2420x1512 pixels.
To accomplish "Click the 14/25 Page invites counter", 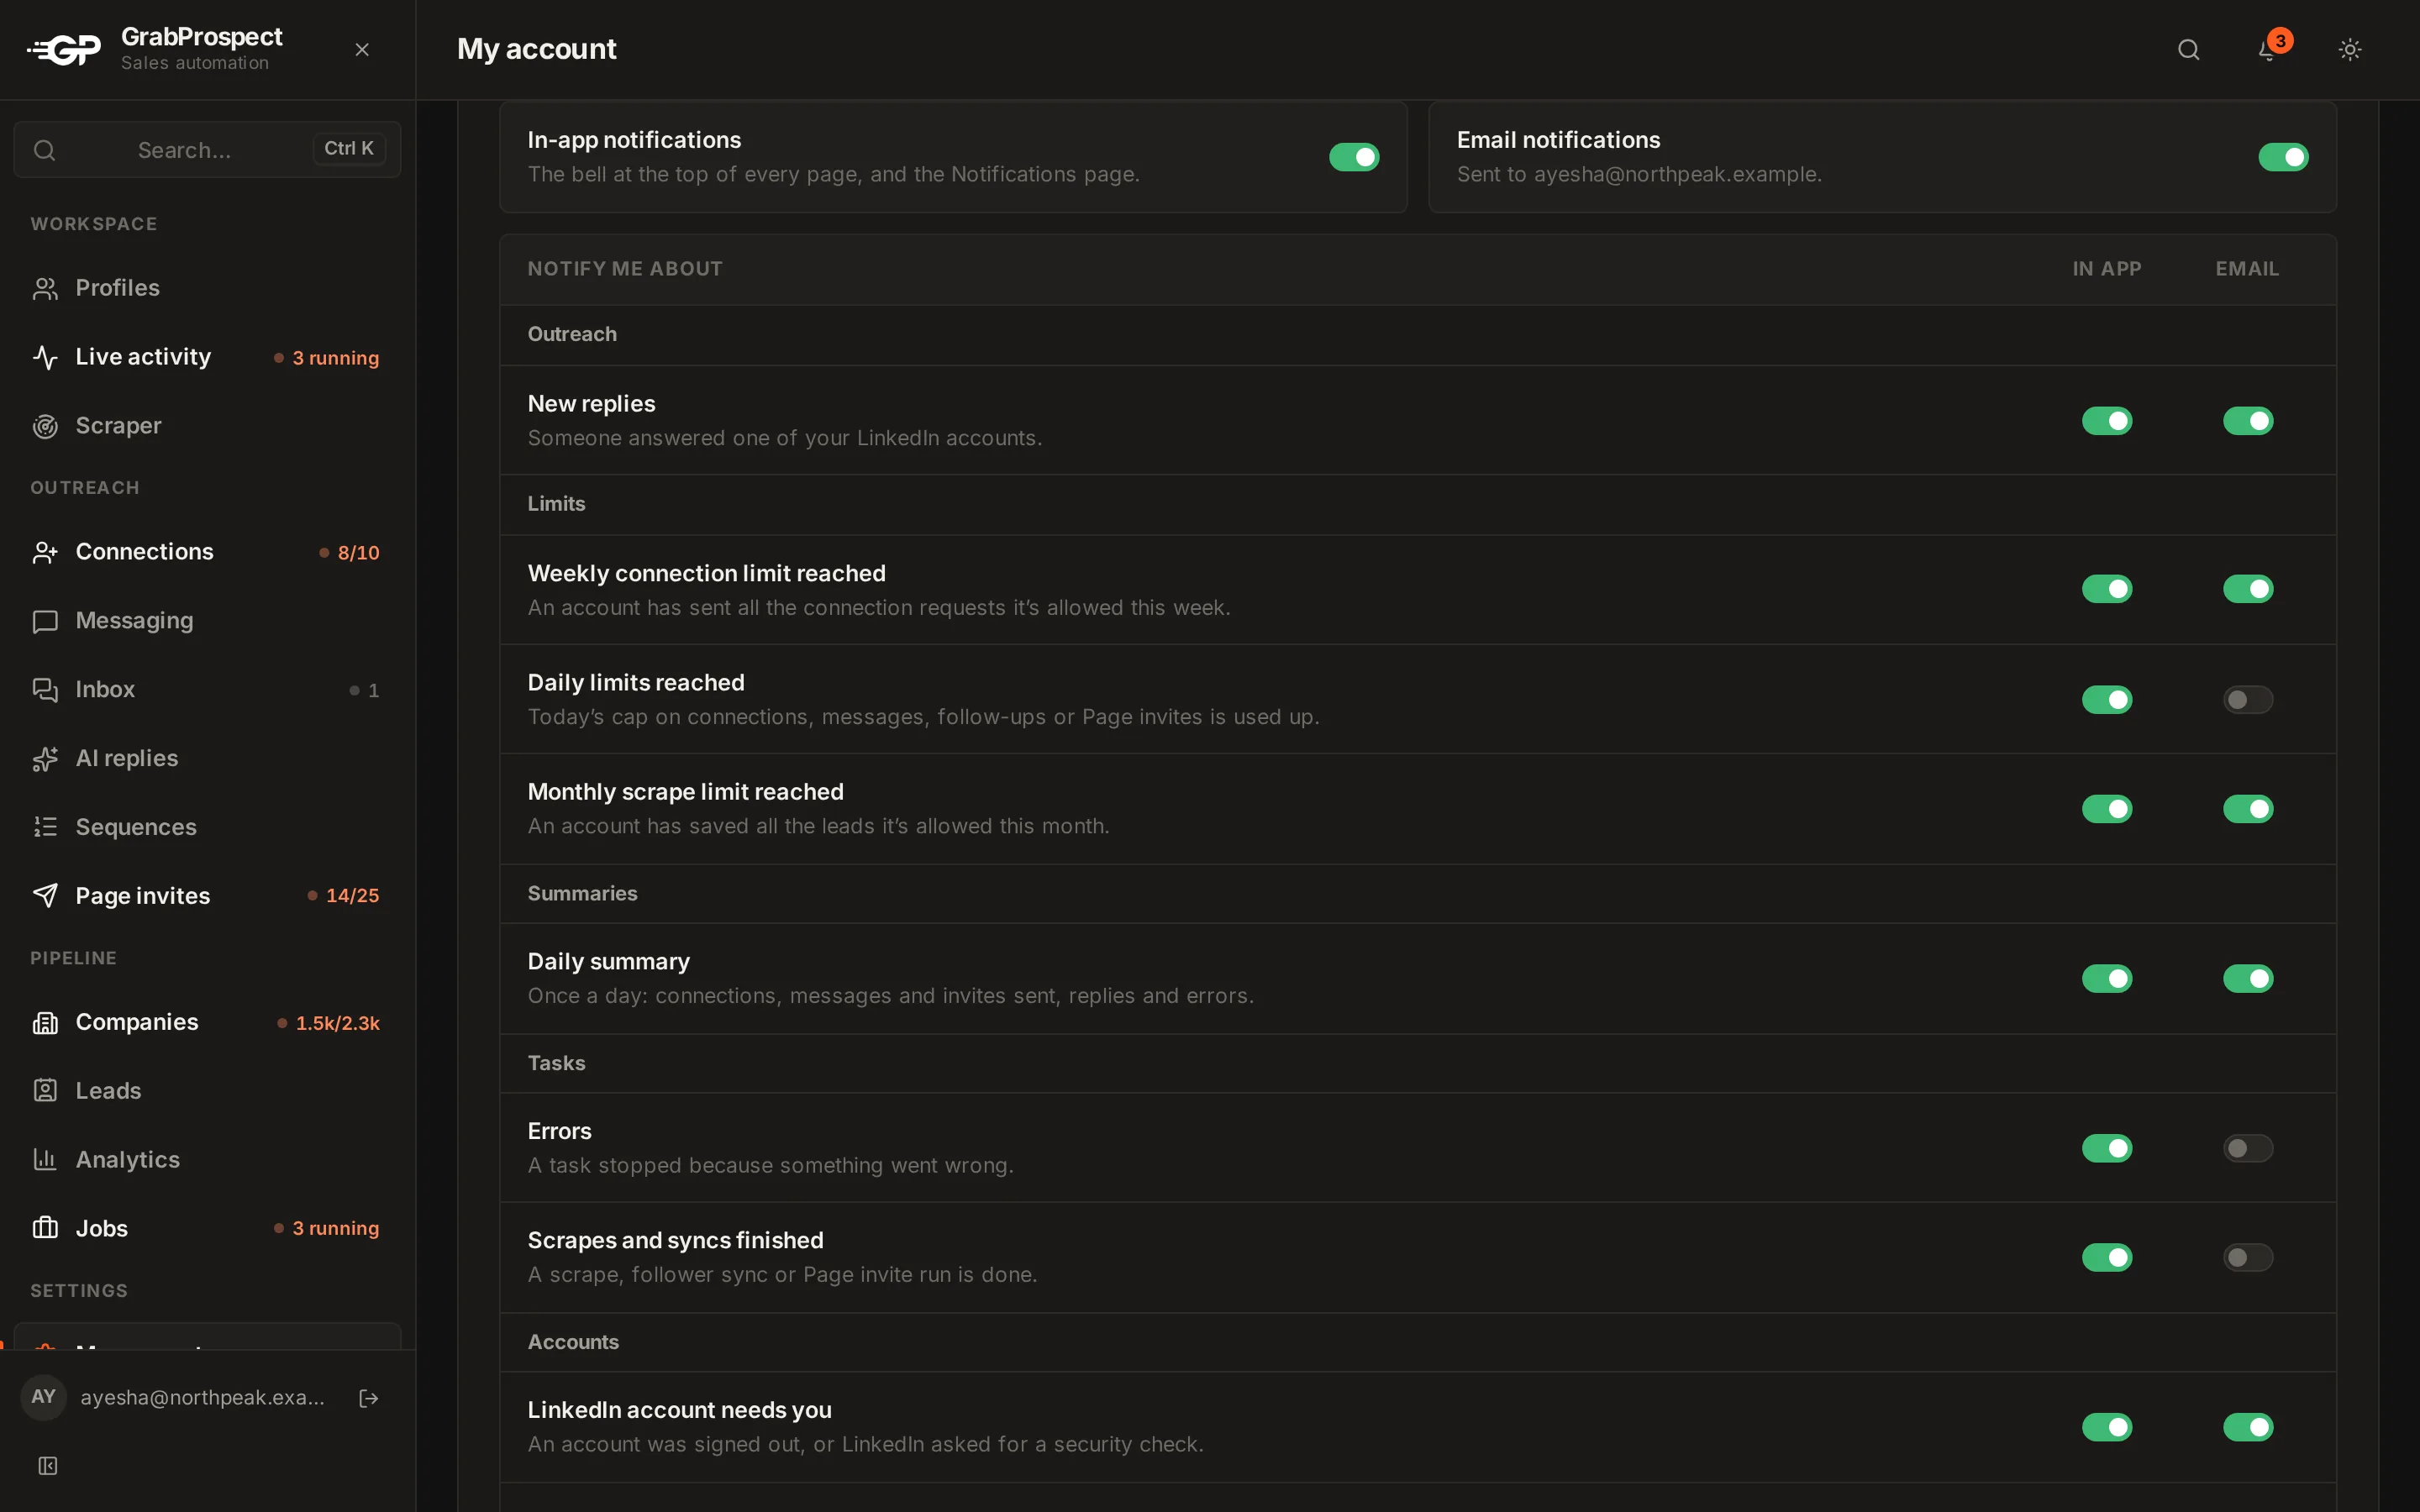I will tap(343, 896).
